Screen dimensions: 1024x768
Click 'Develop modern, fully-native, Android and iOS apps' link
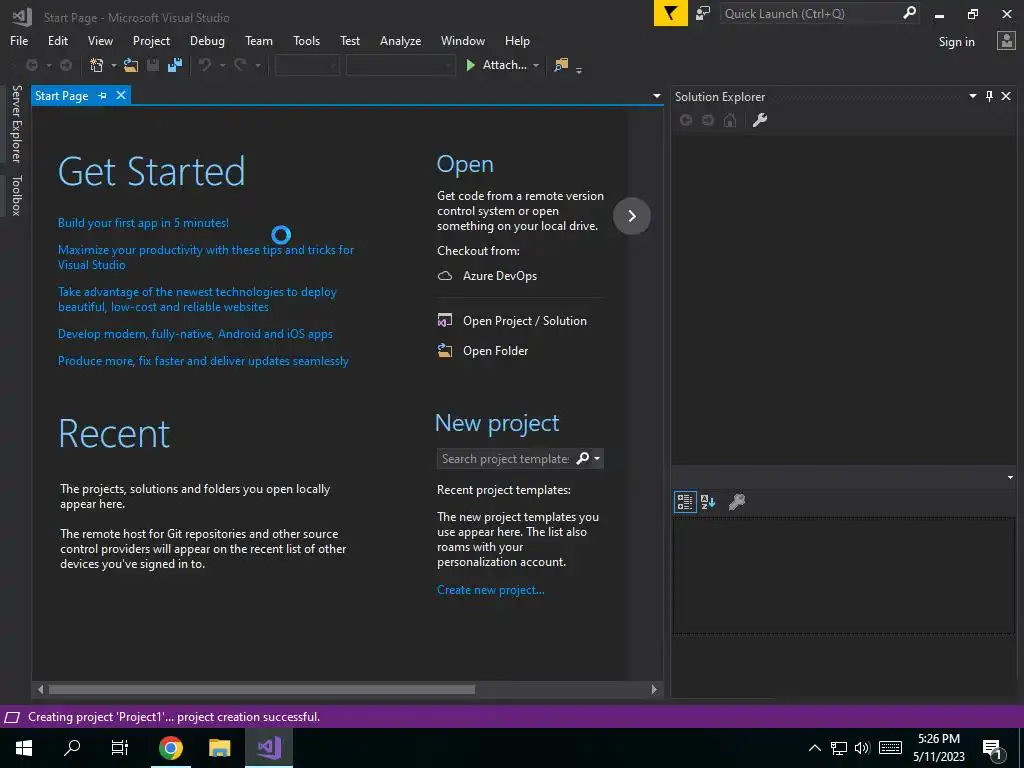tap(195, 334)
